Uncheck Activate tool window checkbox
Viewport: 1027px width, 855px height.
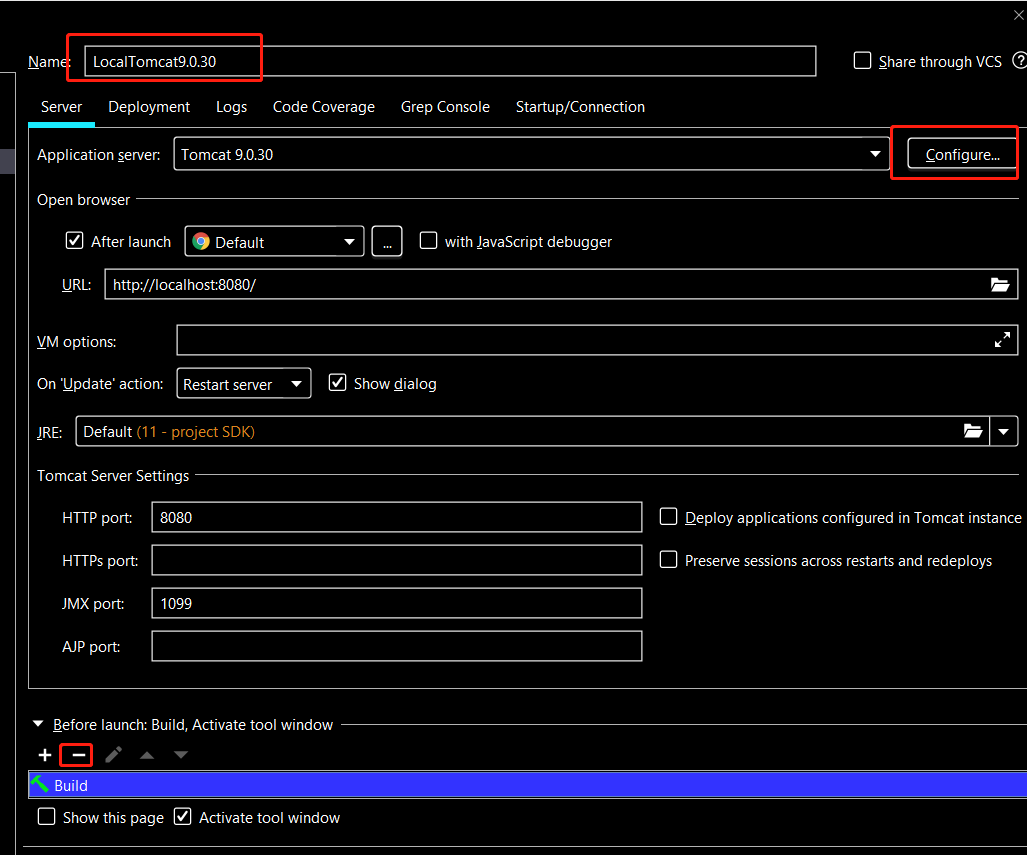pos(183,817)
